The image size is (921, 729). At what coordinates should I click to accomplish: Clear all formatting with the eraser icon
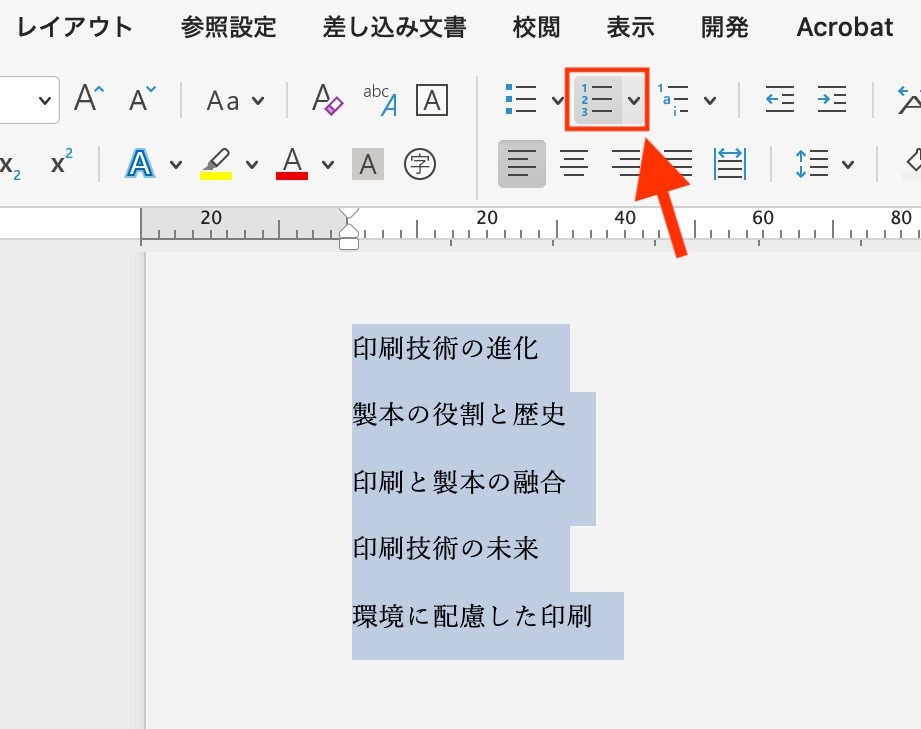coord(327,99)
